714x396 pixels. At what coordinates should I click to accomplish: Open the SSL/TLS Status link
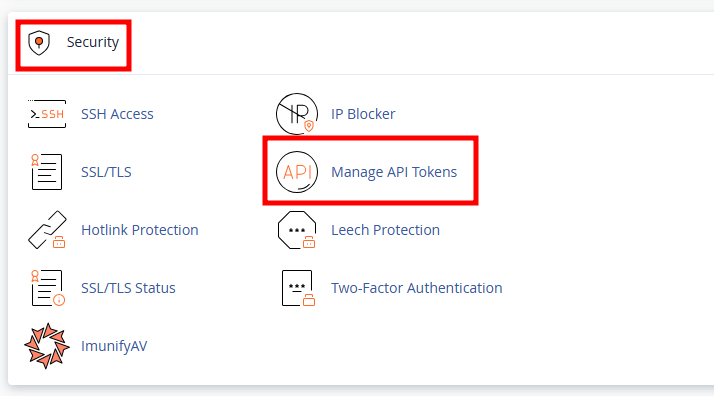128,288
